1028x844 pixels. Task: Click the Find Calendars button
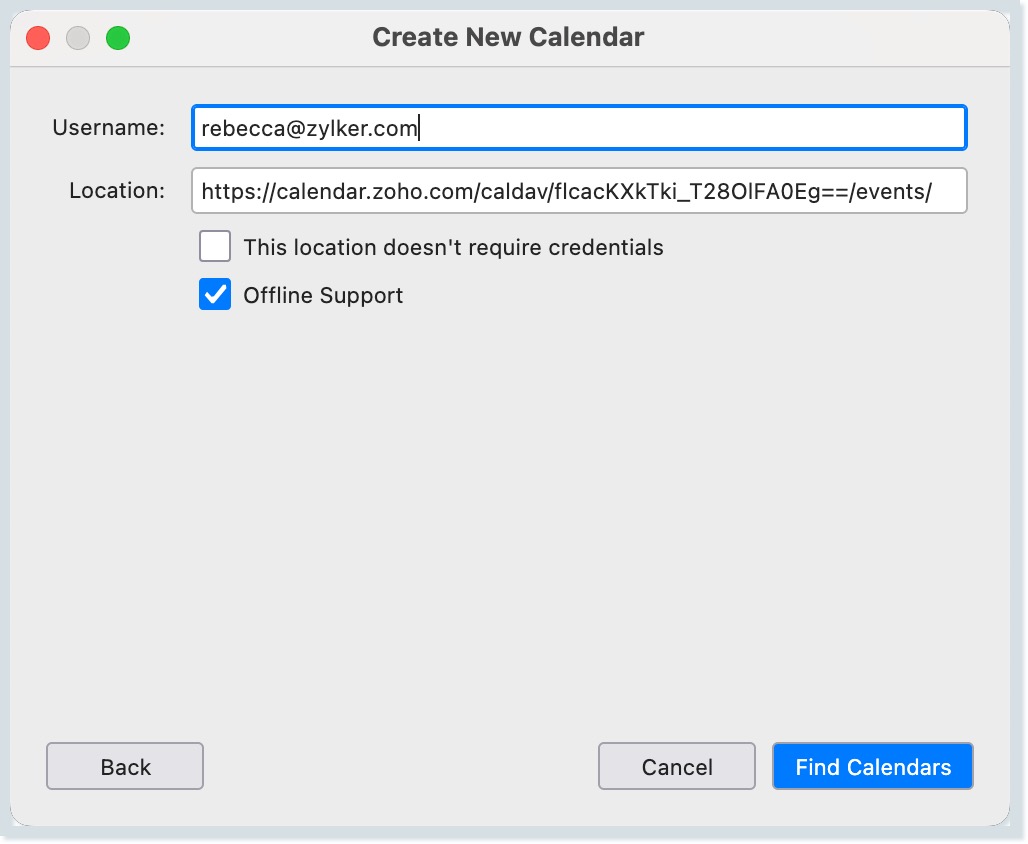872,766
